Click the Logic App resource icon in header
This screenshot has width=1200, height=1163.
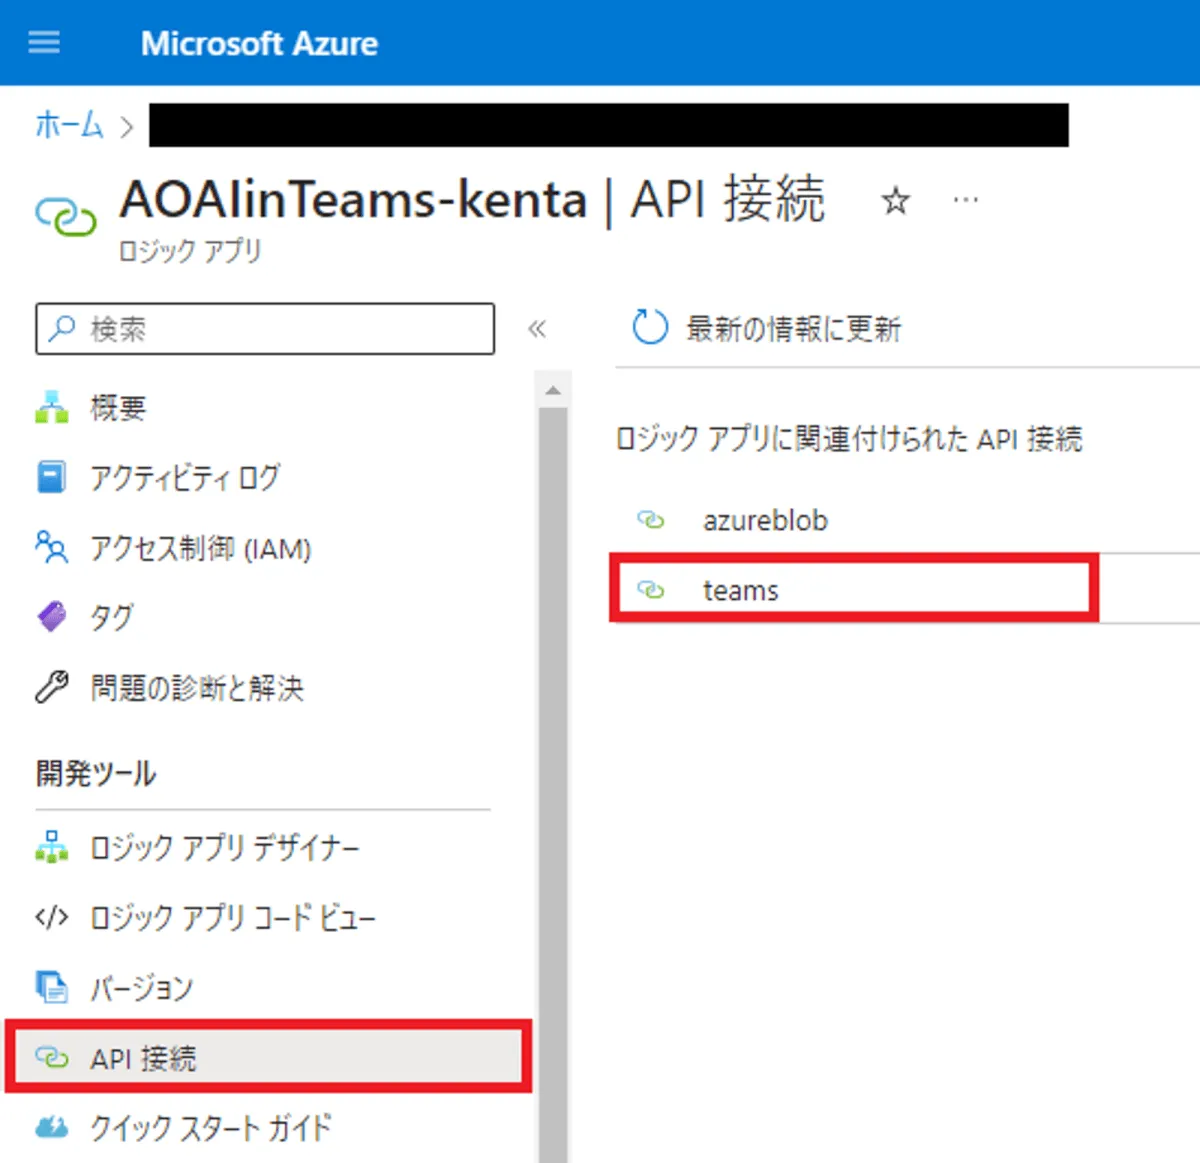66,215
